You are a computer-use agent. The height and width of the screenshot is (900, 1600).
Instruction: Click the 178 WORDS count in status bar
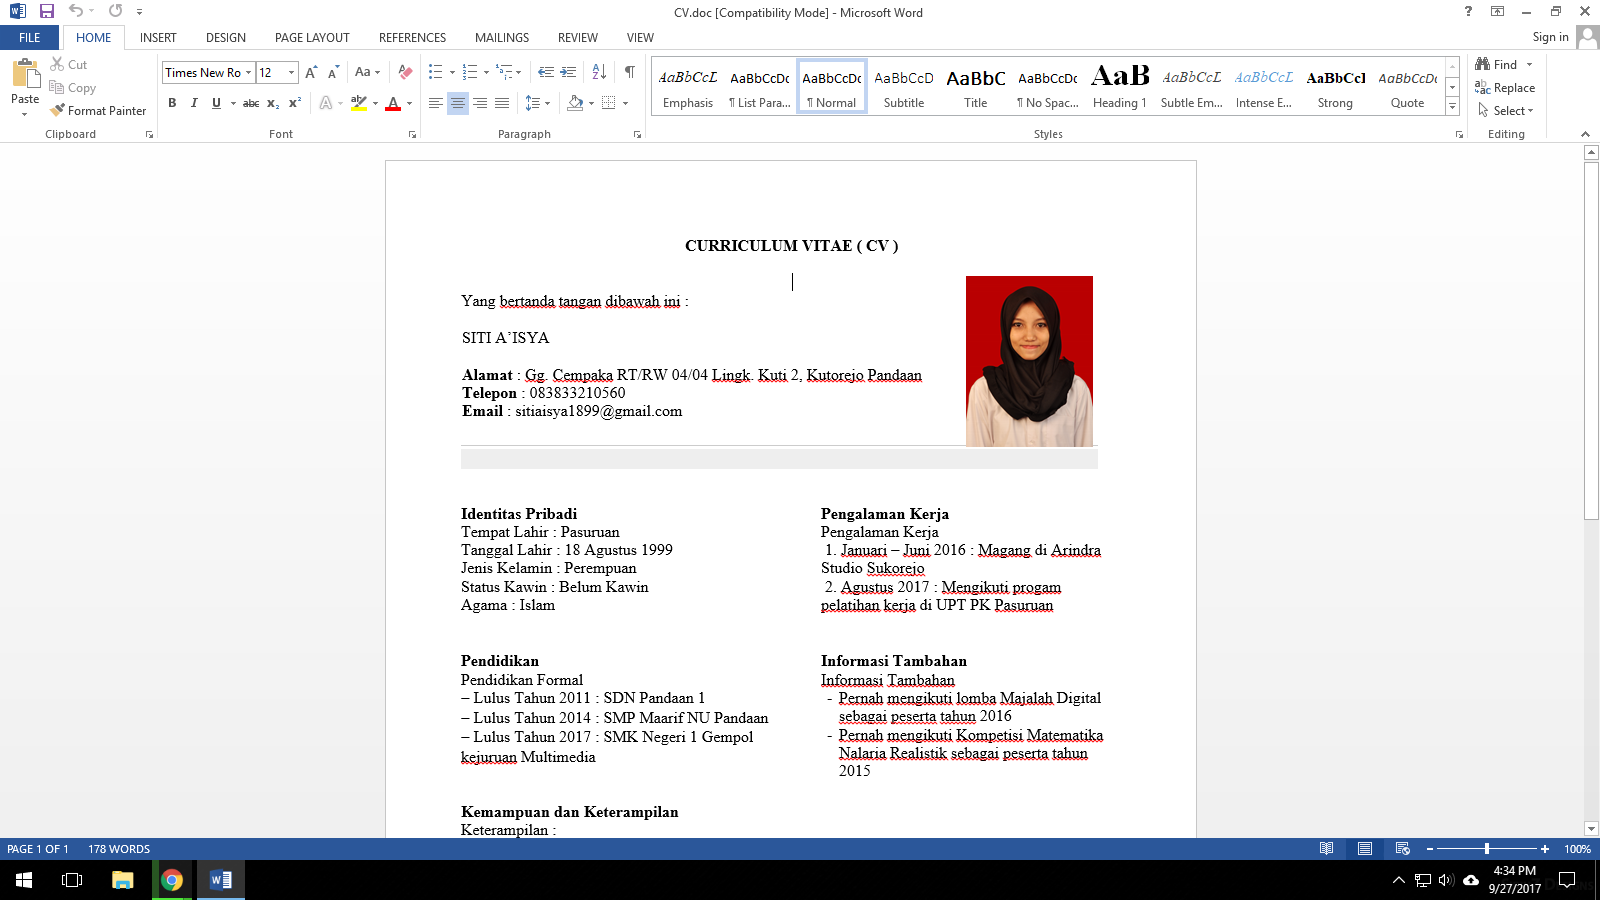(119, 849)
